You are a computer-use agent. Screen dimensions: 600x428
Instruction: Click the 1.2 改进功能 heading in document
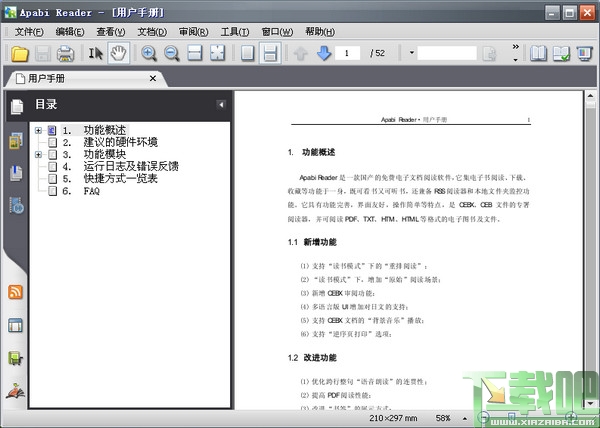[x=312, y=358]
